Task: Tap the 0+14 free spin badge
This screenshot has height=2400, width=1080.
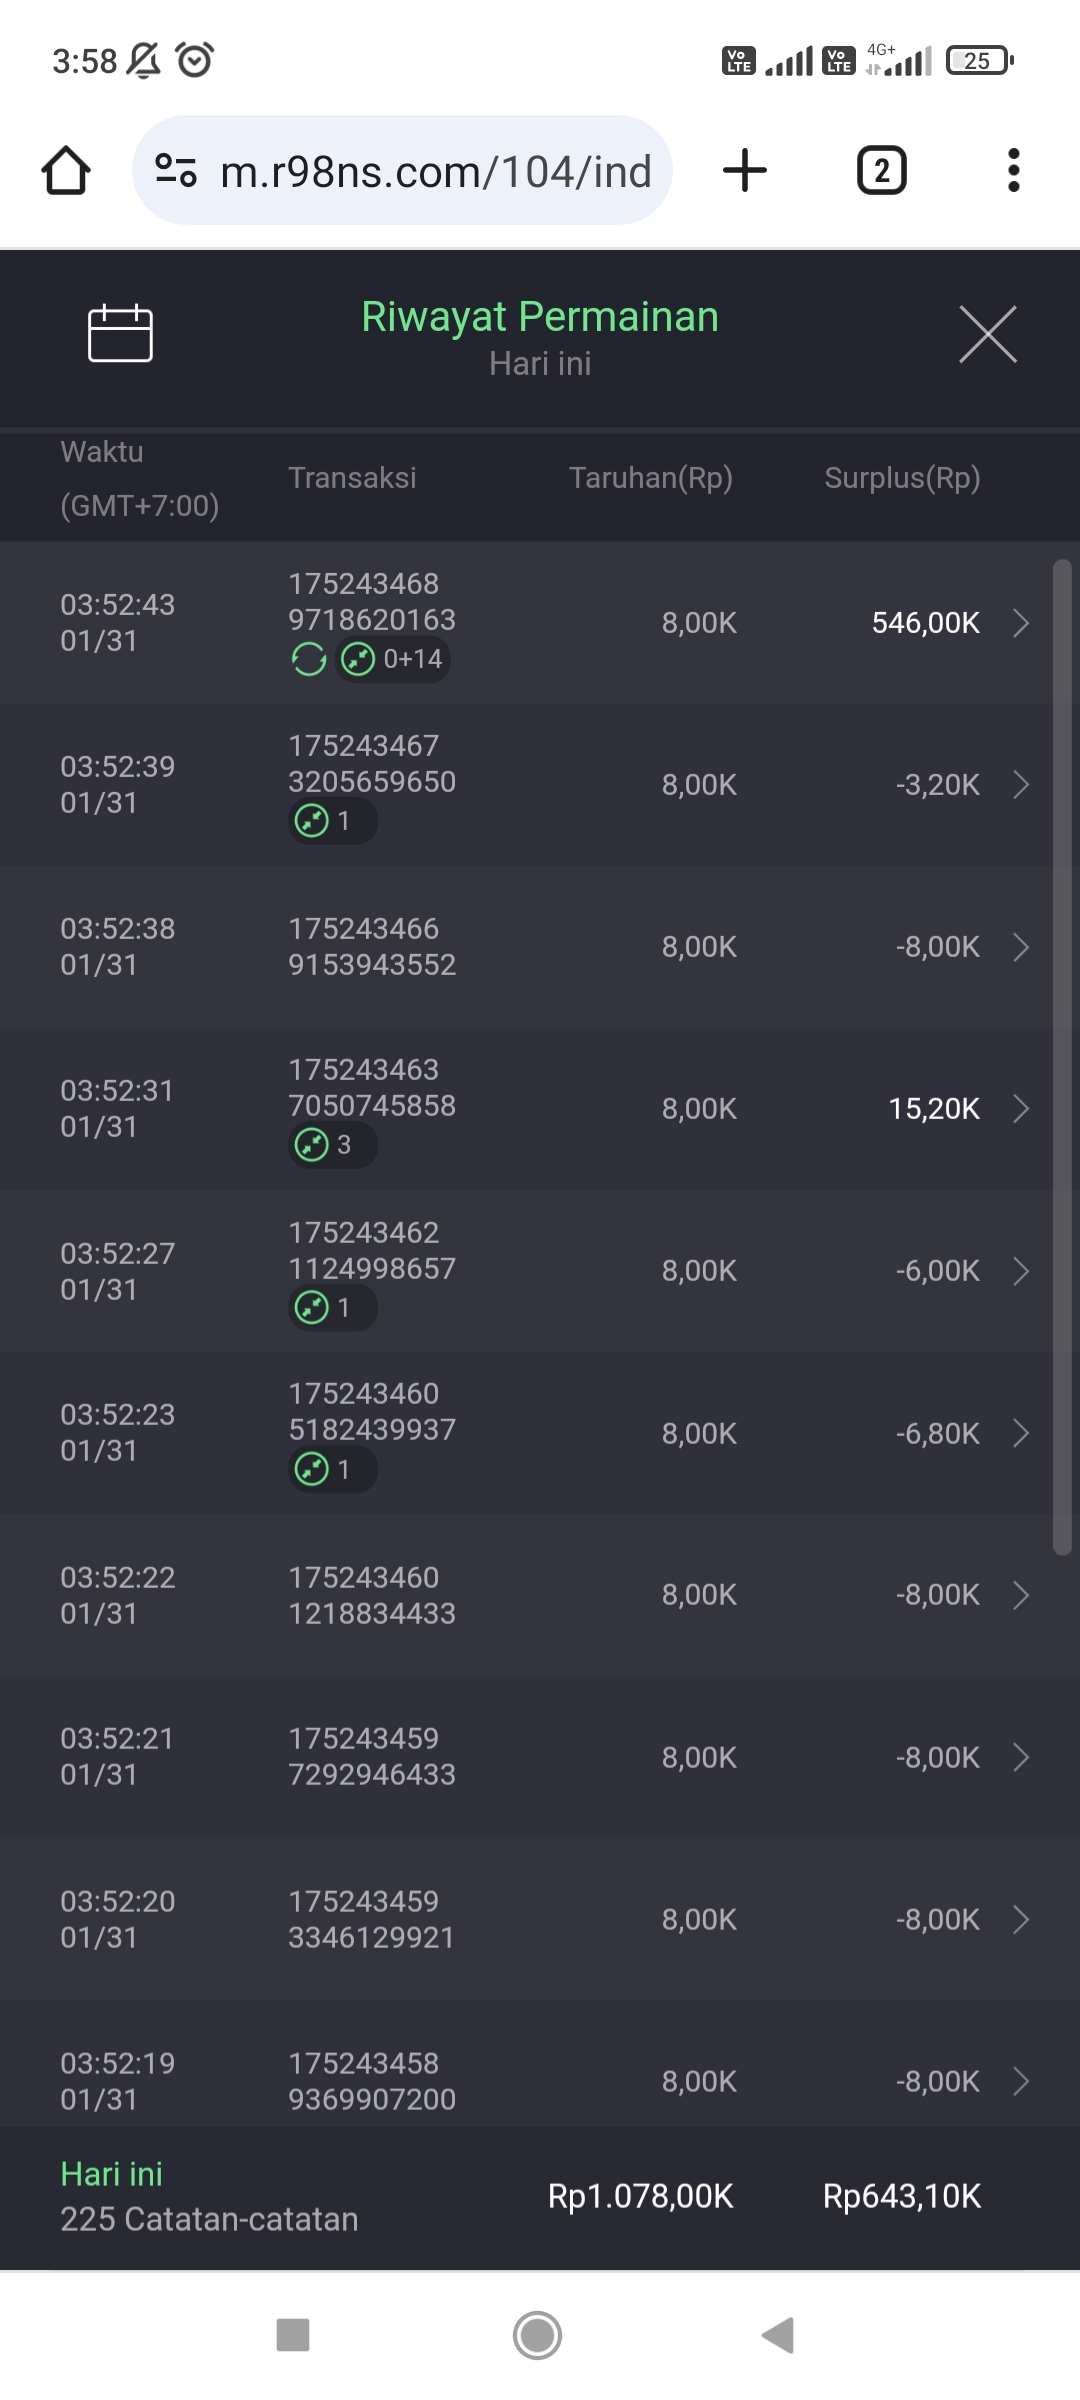Action: (x=392, y=659)
